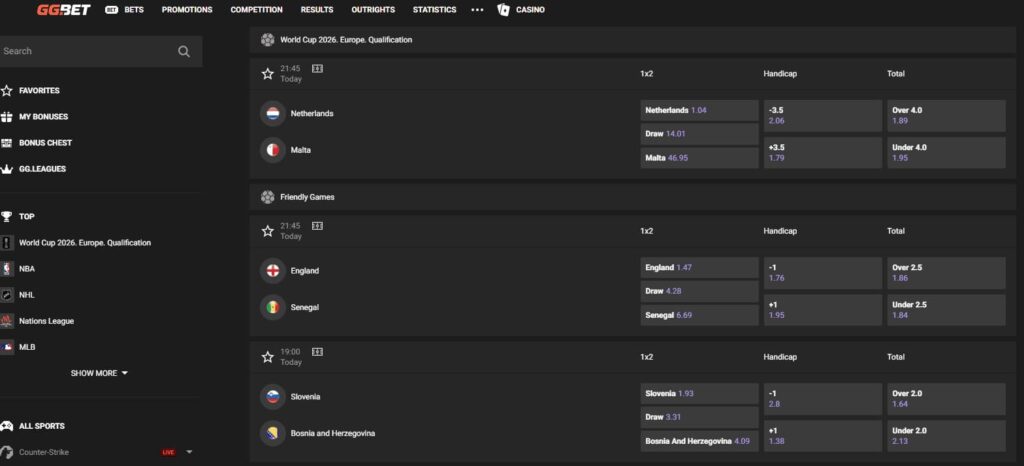Open the Bets tab
Image resolution: width=1024 pixels, height=466 pixels.
(x=124, y=10)
